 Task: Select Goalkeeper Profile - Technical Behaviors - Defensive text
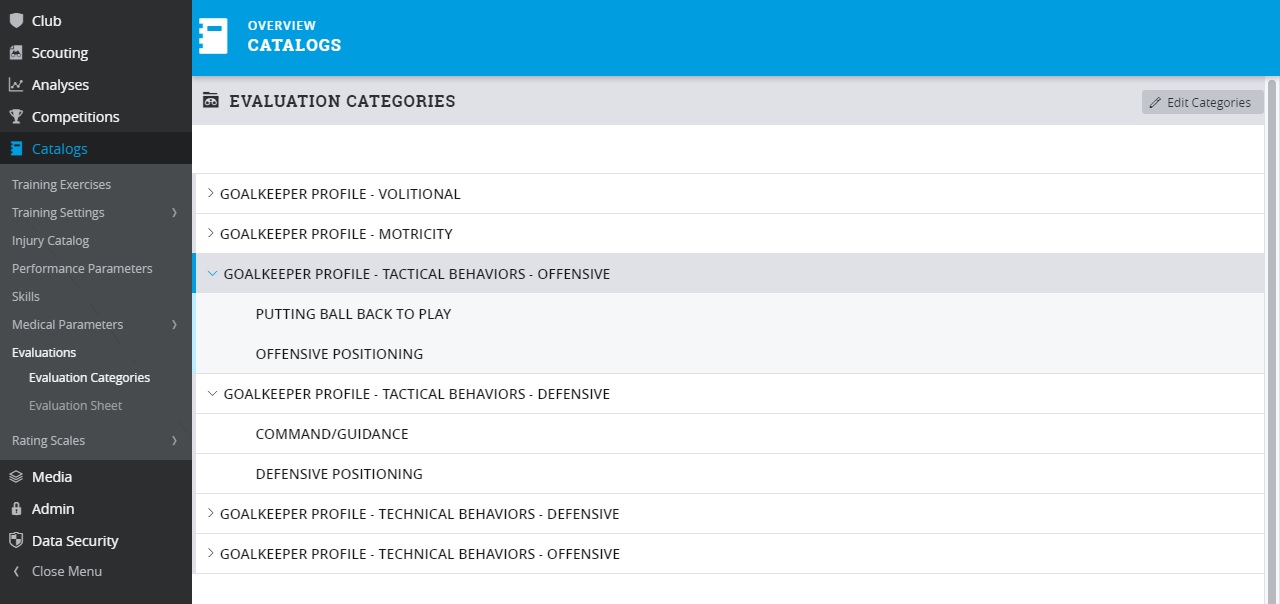[420, 514]
